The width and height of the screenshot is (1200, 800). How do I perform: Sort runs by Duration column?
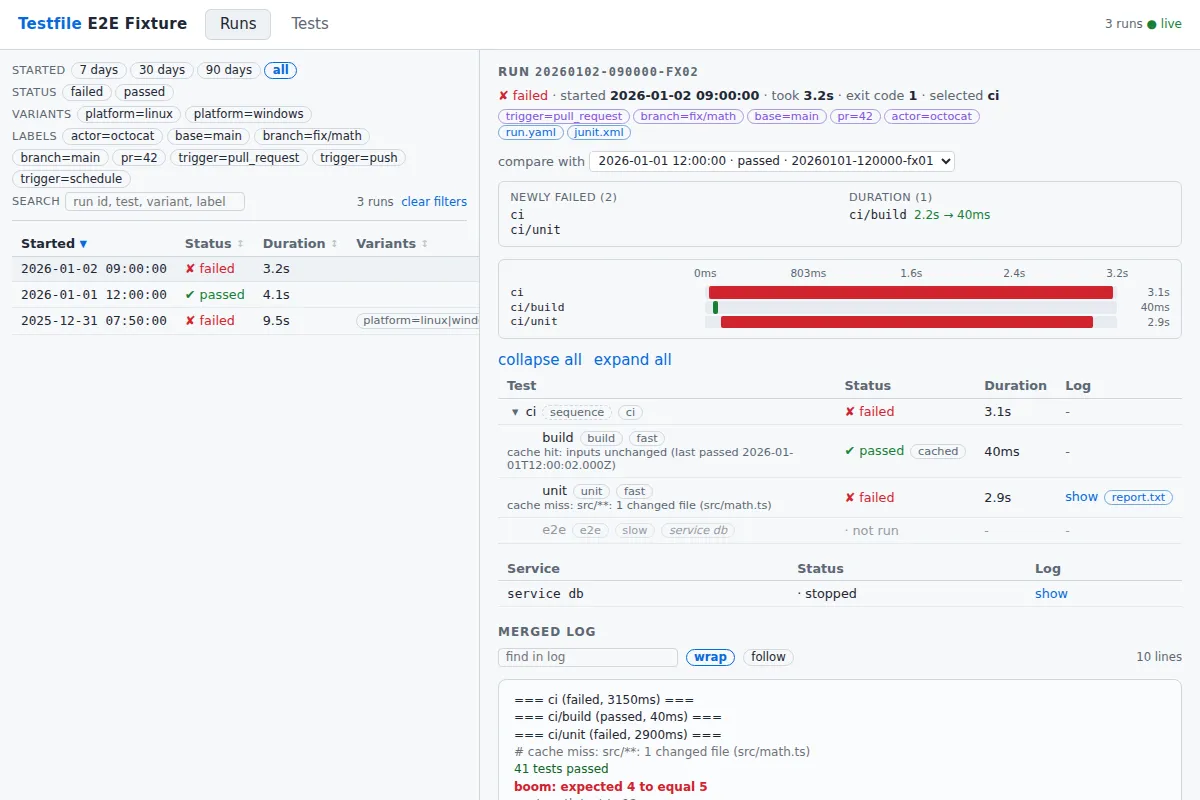(x=300, y=244)
